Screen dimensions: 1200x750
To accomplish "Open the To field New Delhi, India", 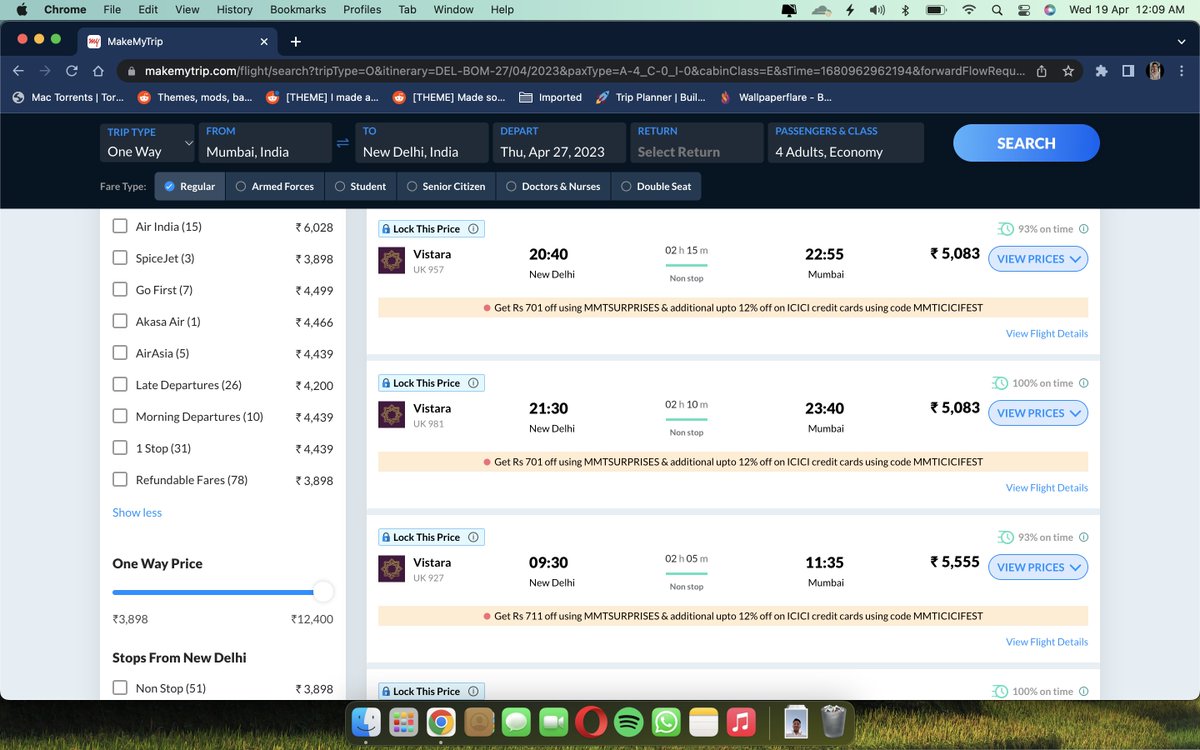I will click(422, 143).
